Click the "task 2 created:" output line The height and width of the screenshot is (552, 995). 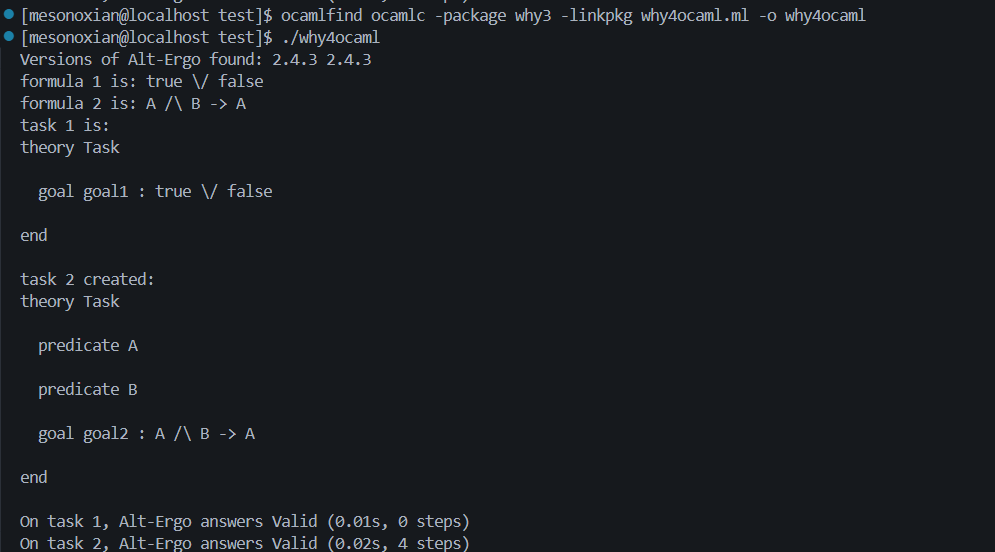(x=88, y=279)
